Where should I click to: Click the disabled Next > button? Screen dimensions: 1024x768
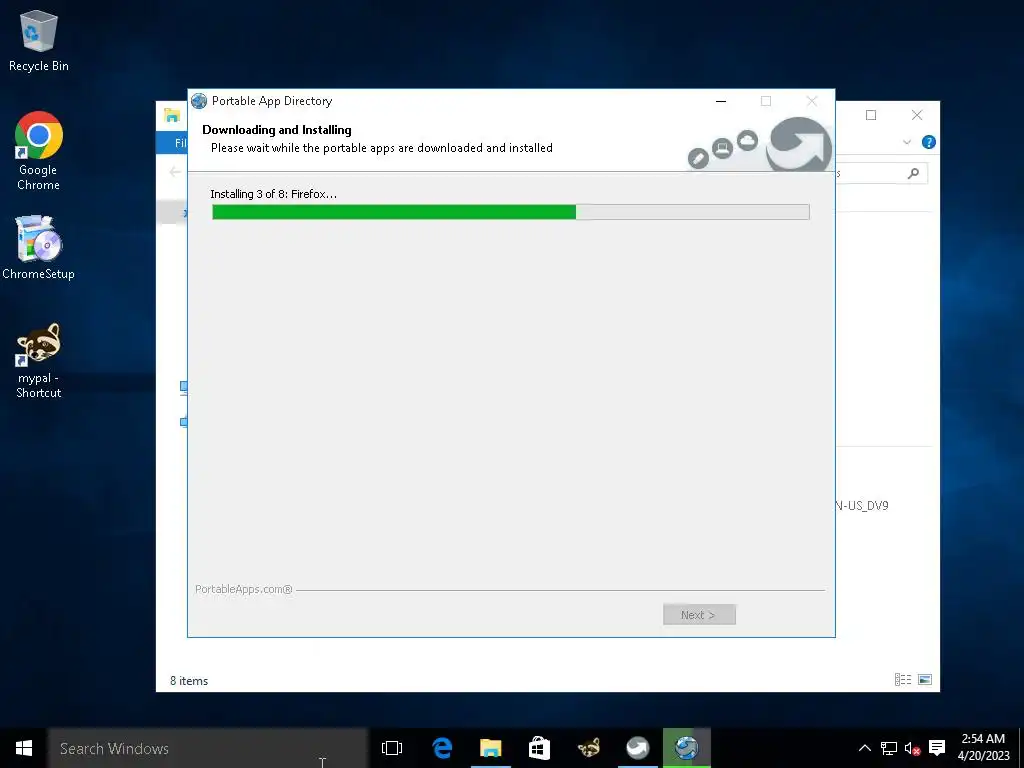(699, 615)
